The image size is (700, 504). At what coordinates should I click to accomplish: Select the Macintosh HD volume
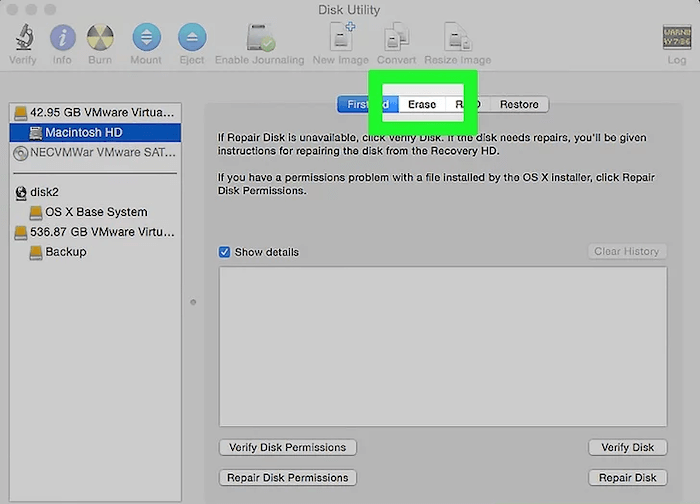click(95, 133)
